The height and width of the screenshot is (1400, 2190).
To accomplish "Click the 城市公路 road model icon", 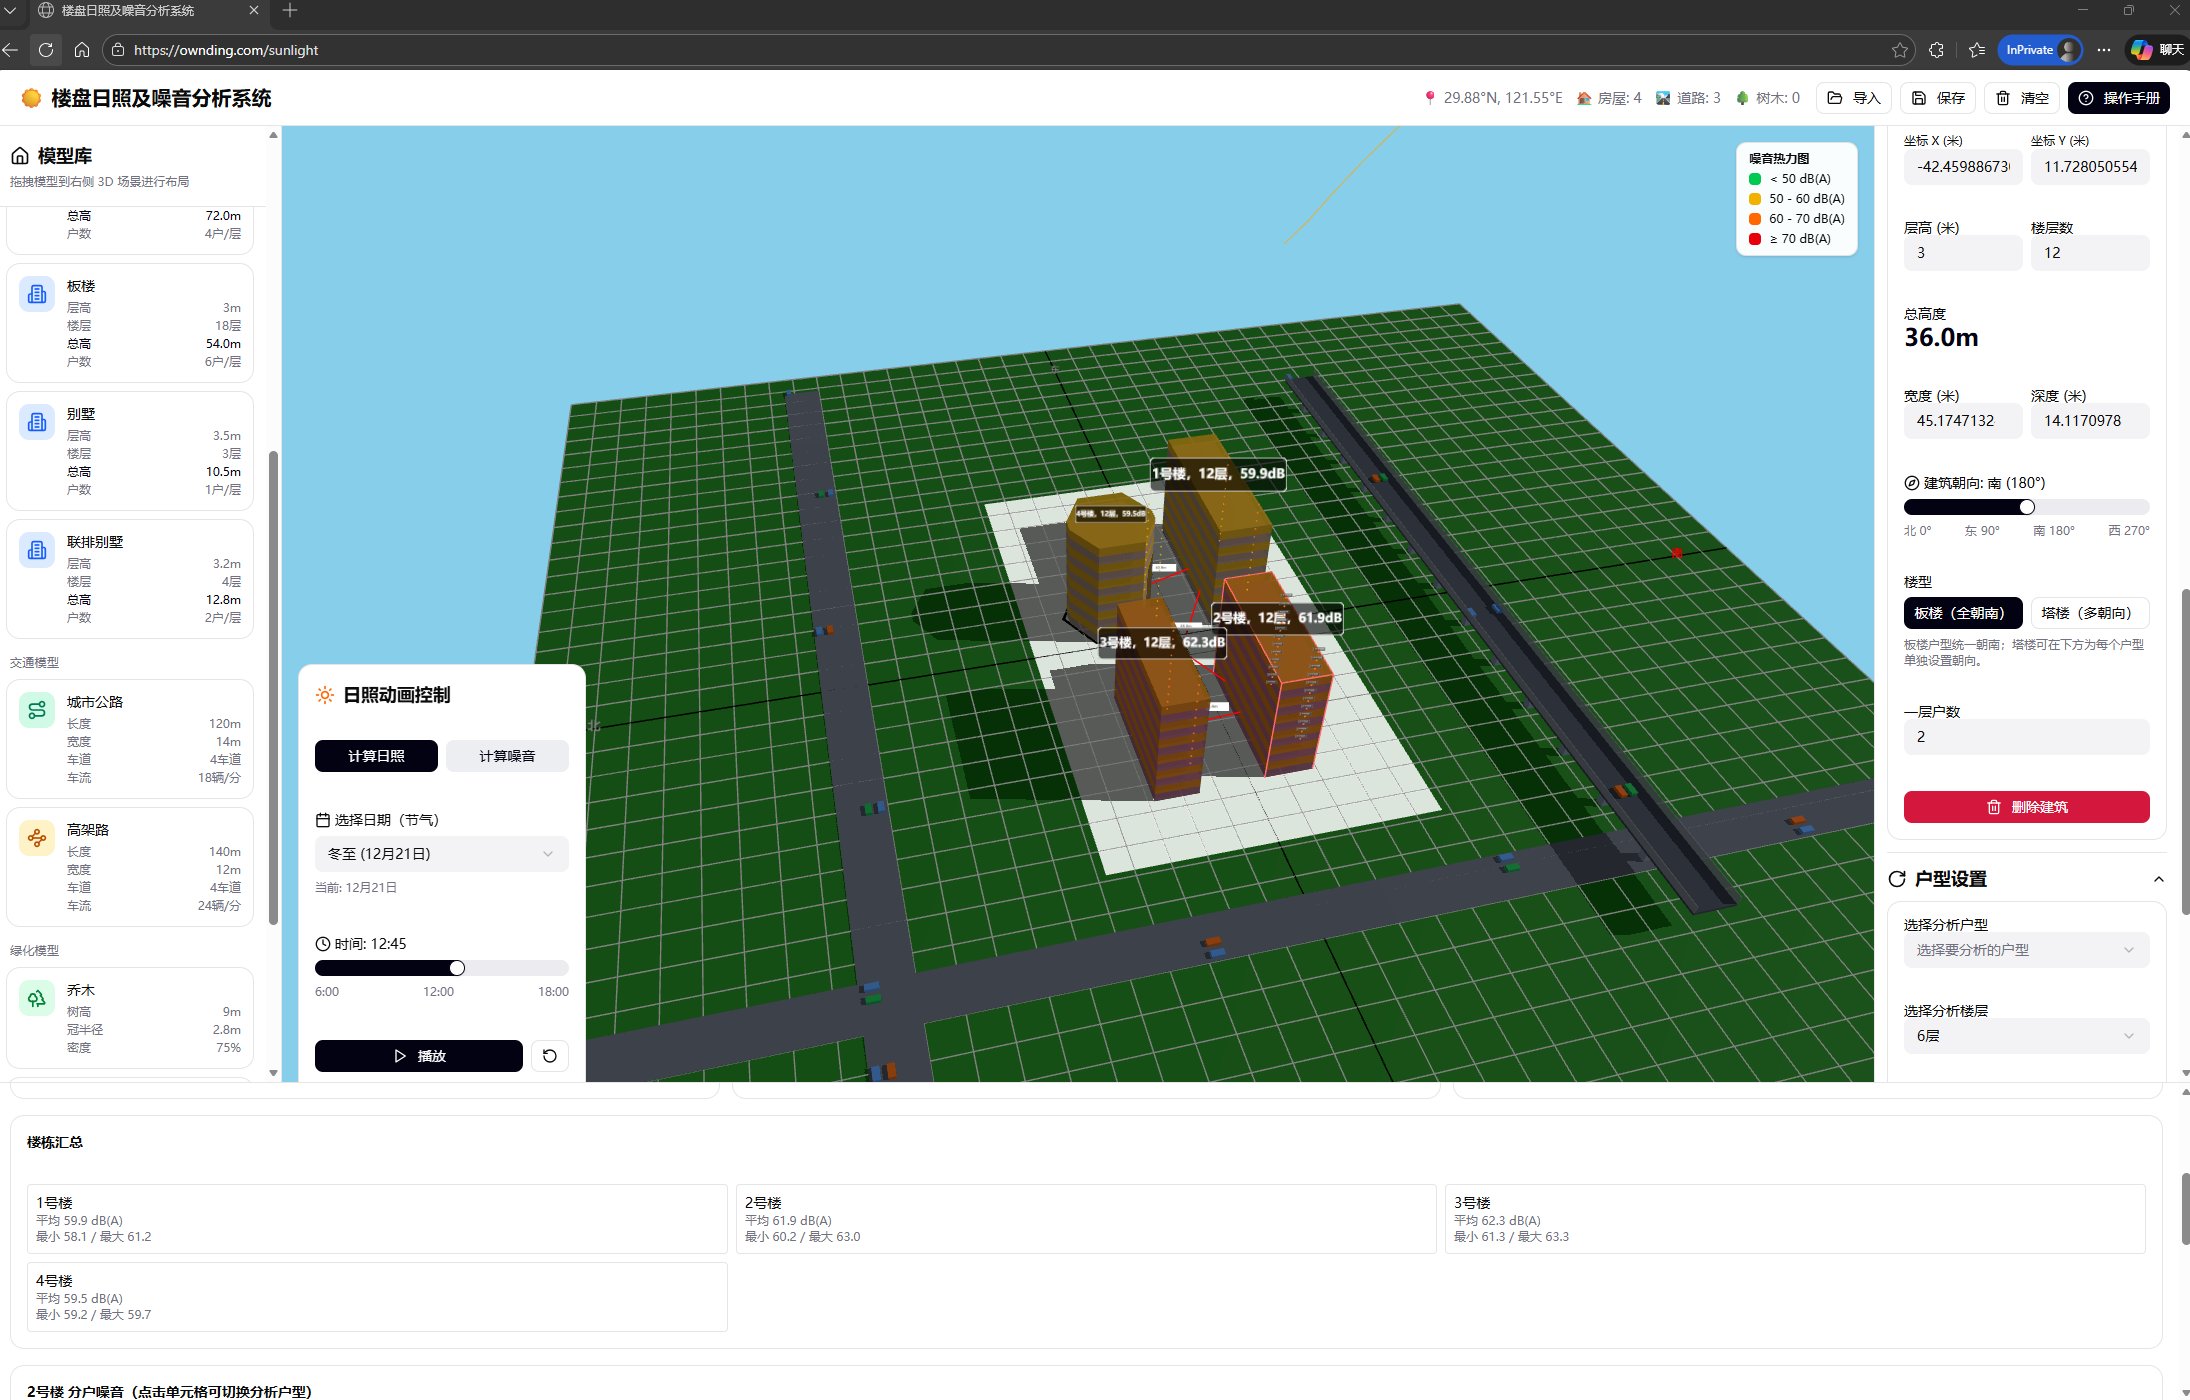I will [37, 710].
